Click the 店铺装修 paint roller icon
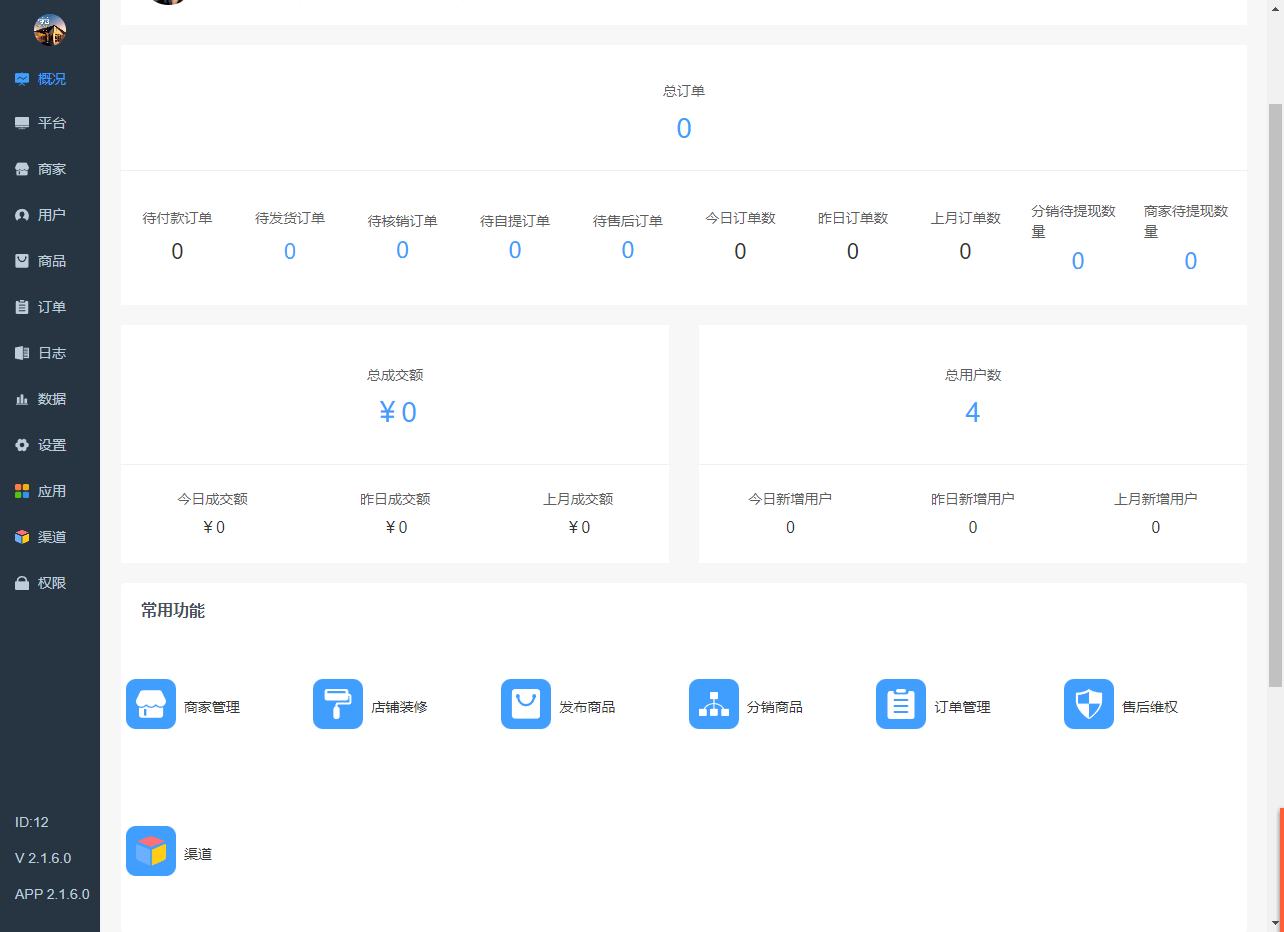 tap(338, 704)
